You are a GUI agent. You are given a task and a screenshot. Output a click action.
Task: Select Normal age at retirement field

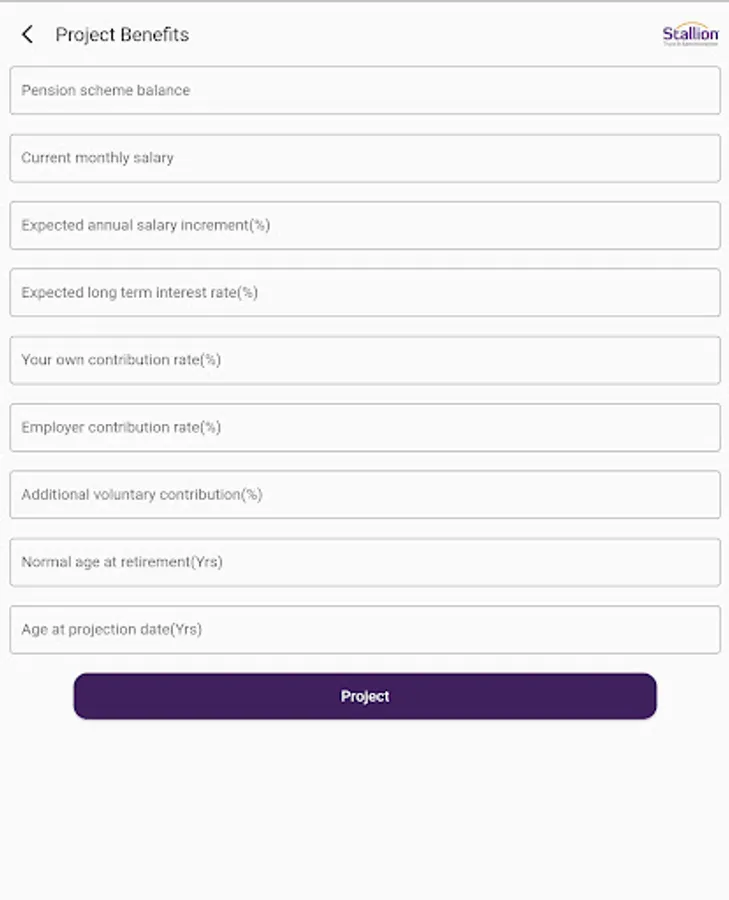pos(365,562)
